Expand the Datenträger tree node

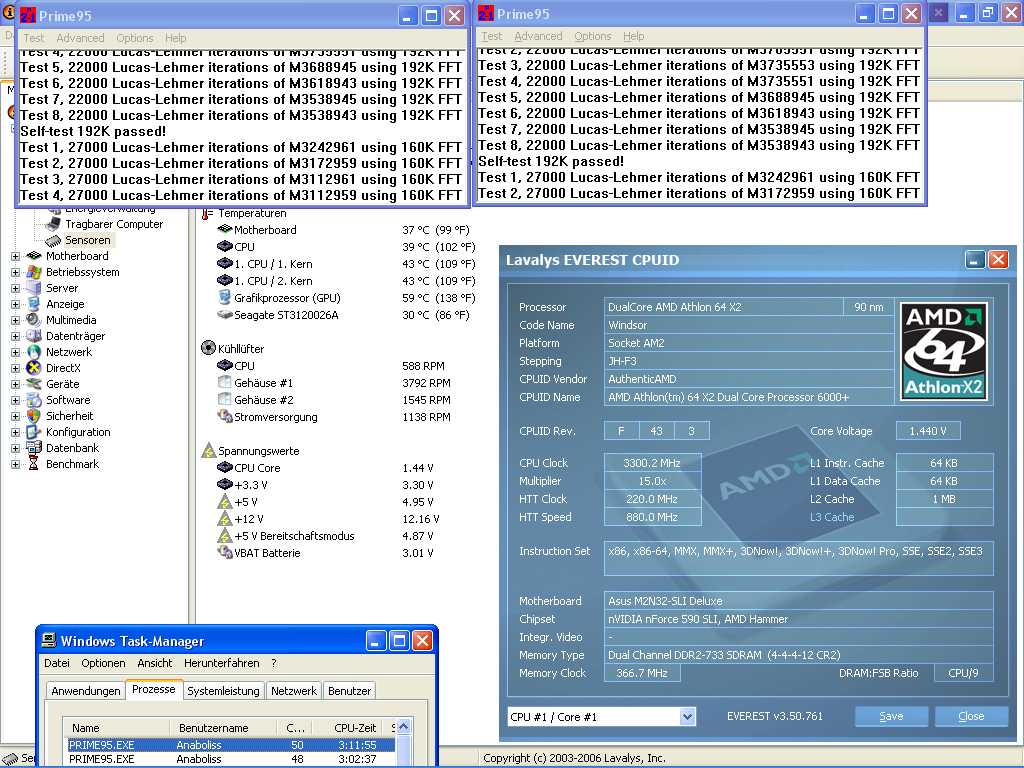pyautogui.click(x=16, y=336)
